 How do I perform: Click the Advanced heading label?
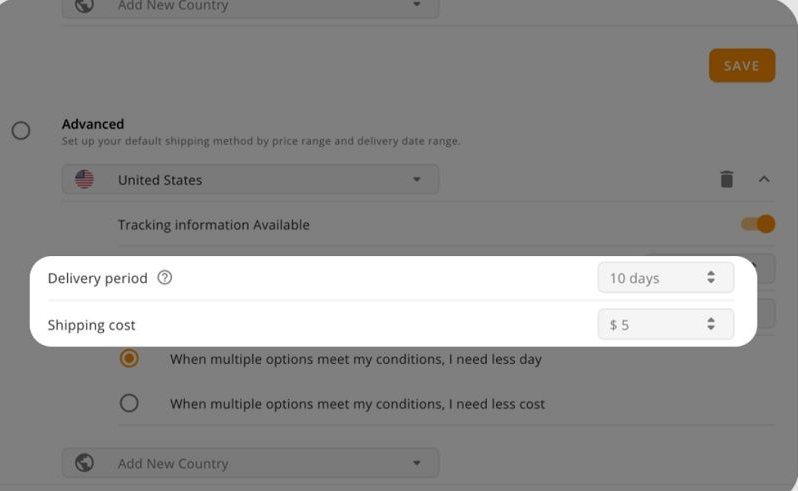(93, 124)
